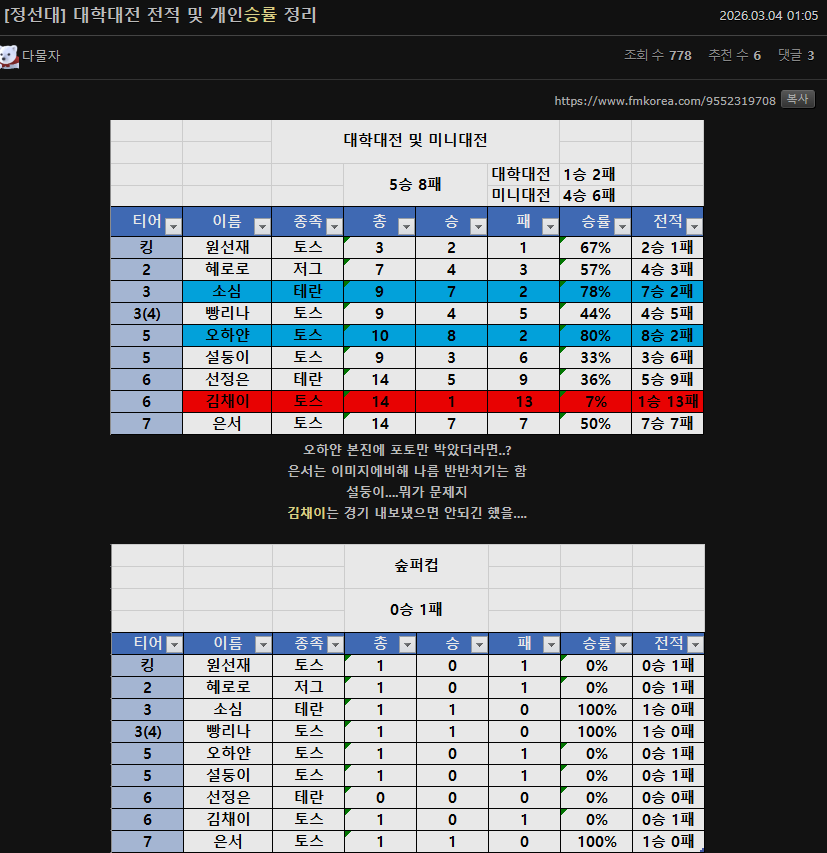Open 총 filter dropdown in 슈퍼컵 table

click(407, 645)
